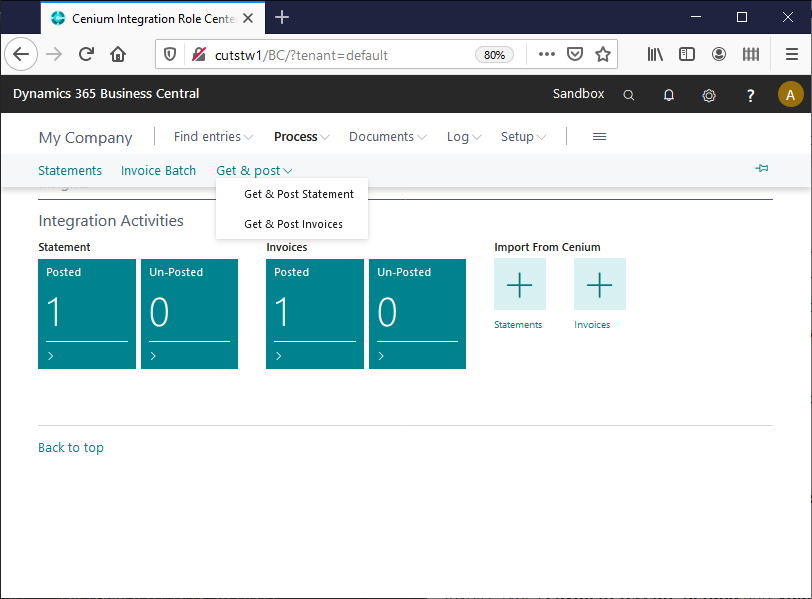Pin the action bar
812x599 pixels.
[x=761, y=168]
